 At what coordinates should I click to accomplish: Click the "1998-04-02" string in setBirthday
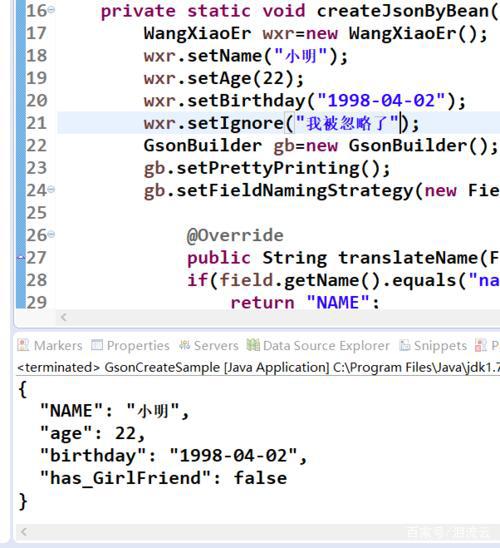coord(381,101)
